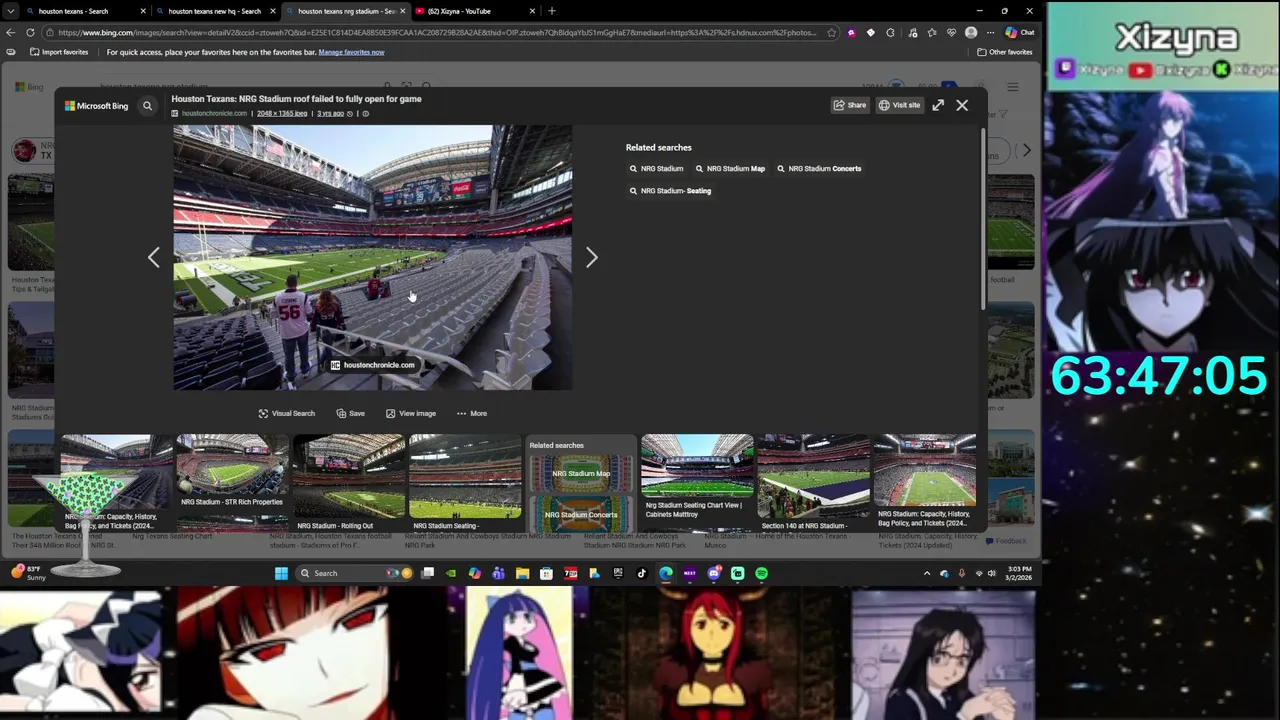Open clock showing 3:03 PM

(x=1019, y=573)
